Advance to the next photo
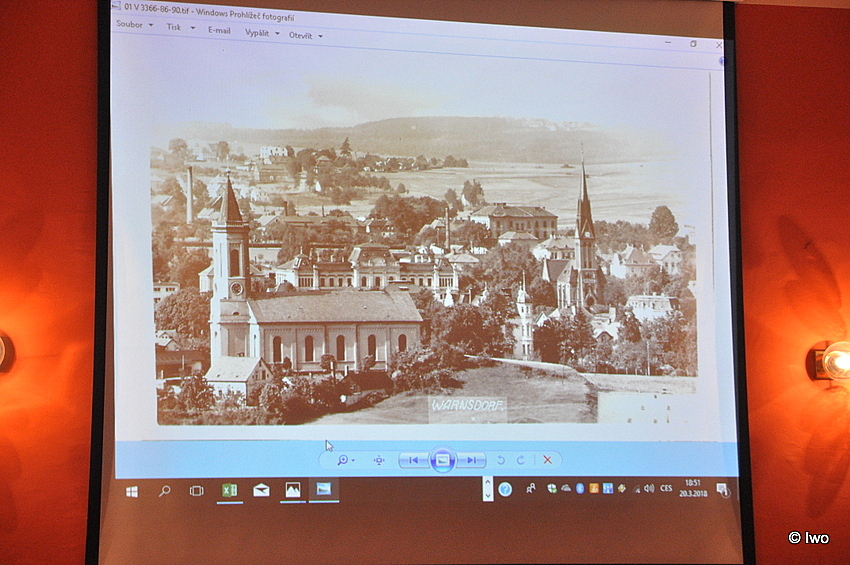Screen dimensions: 850x565 (471, 460)
